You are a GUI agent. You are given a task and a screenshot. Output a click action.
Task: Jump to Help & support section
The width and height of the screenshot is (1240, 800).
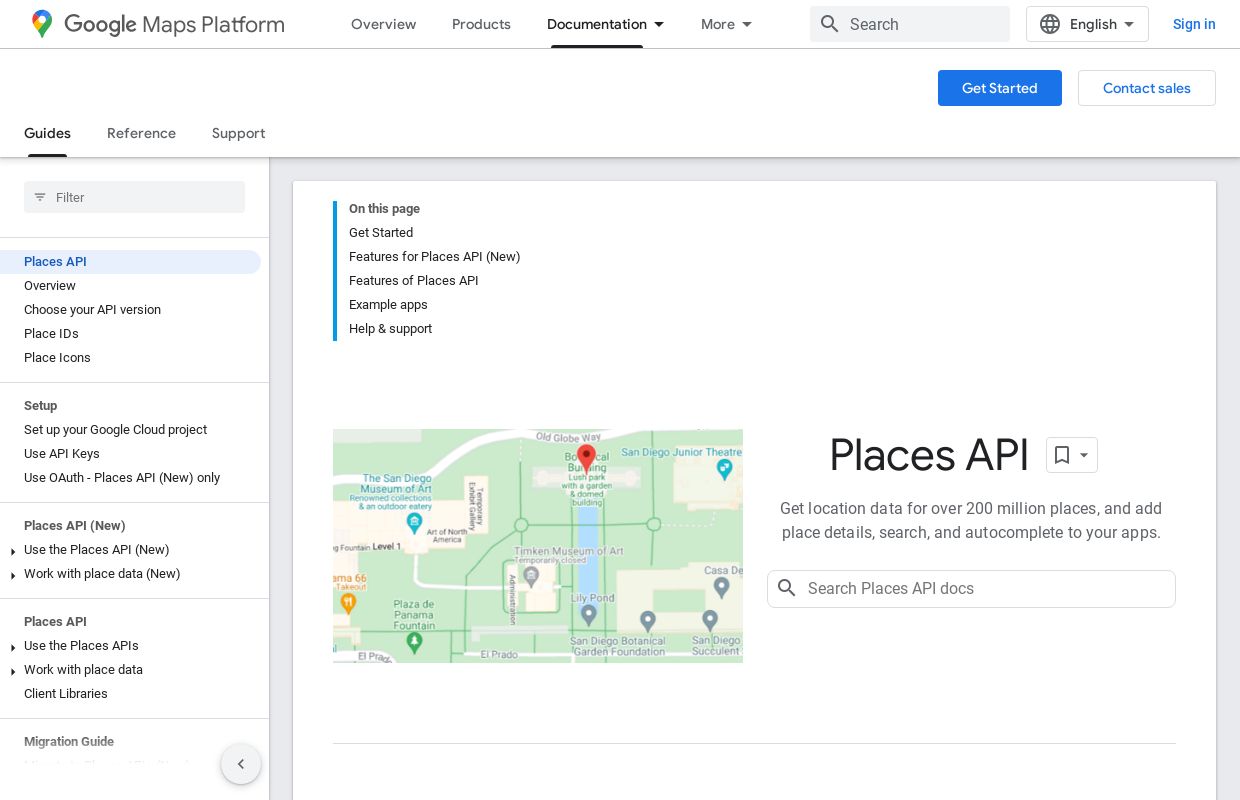point(390,328)
